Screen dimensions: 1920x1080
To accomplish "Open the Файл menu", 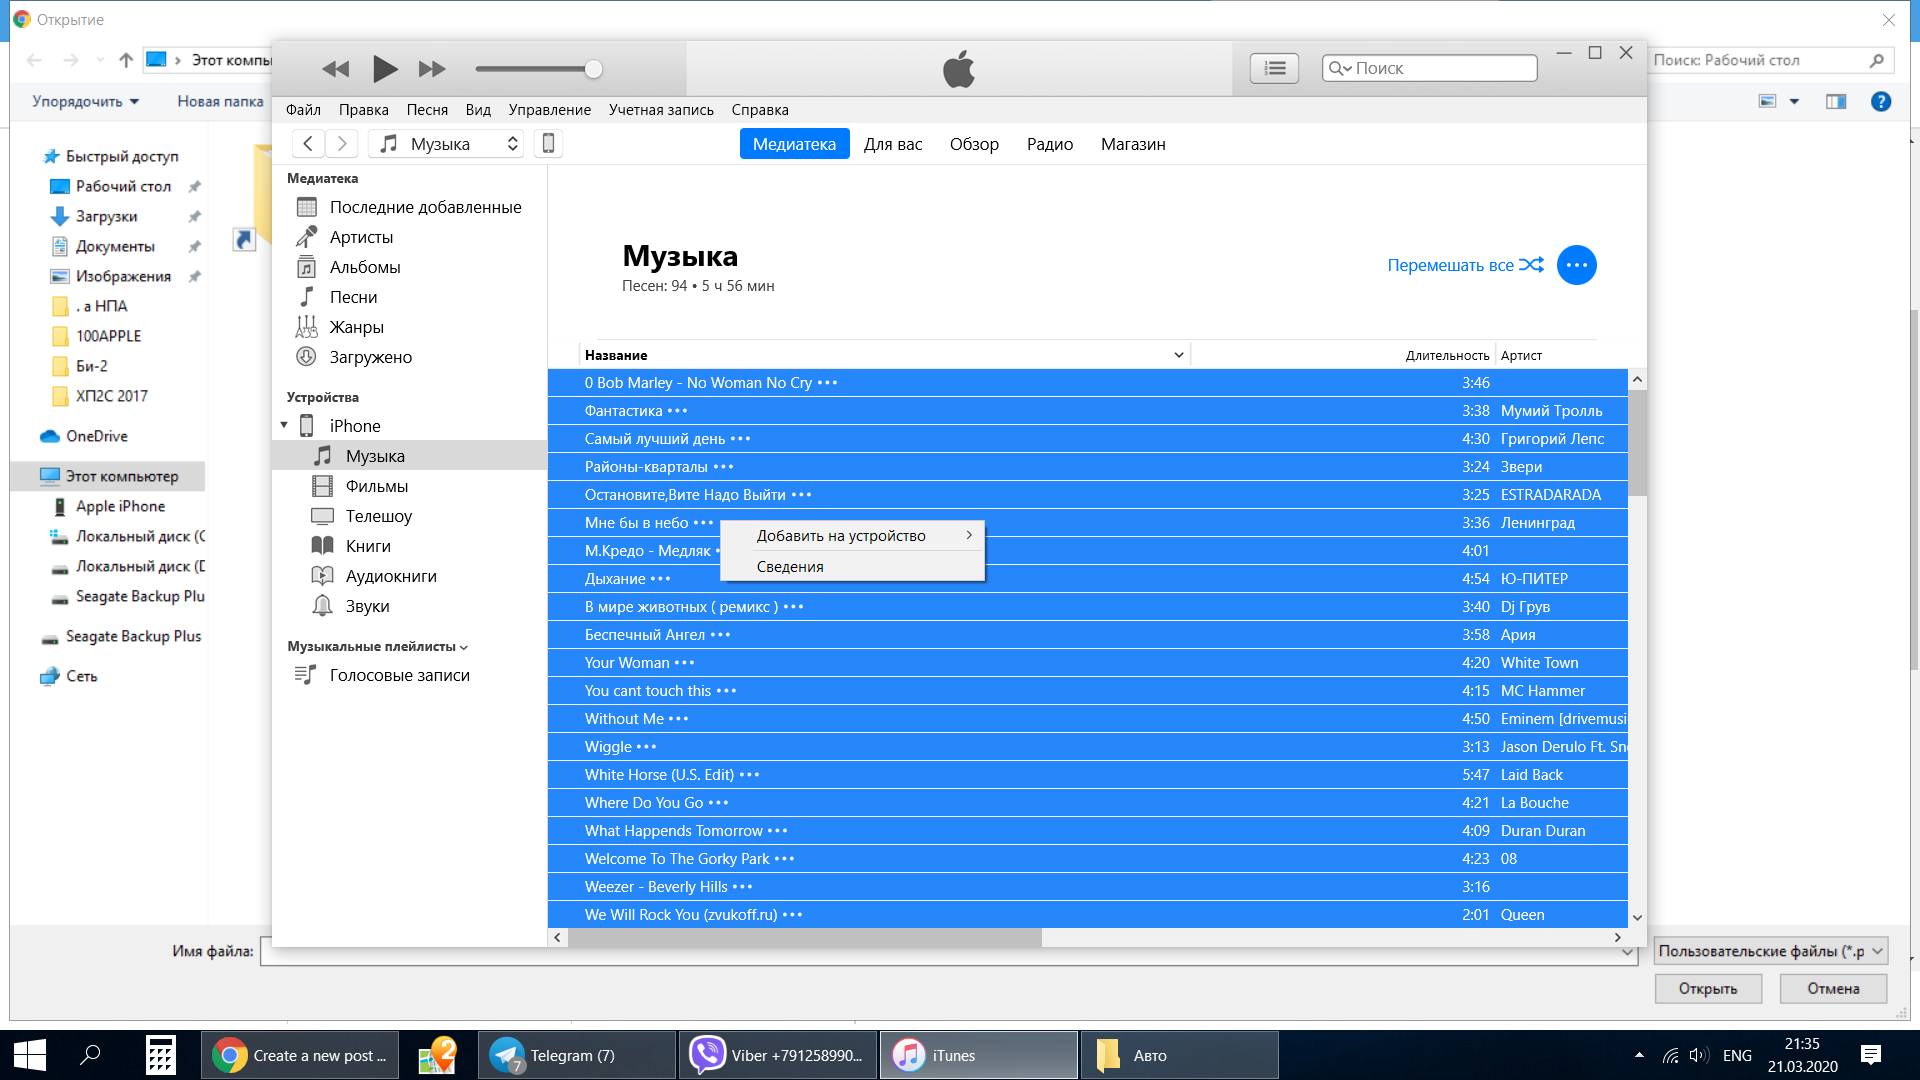I will (x=303, y=110).
